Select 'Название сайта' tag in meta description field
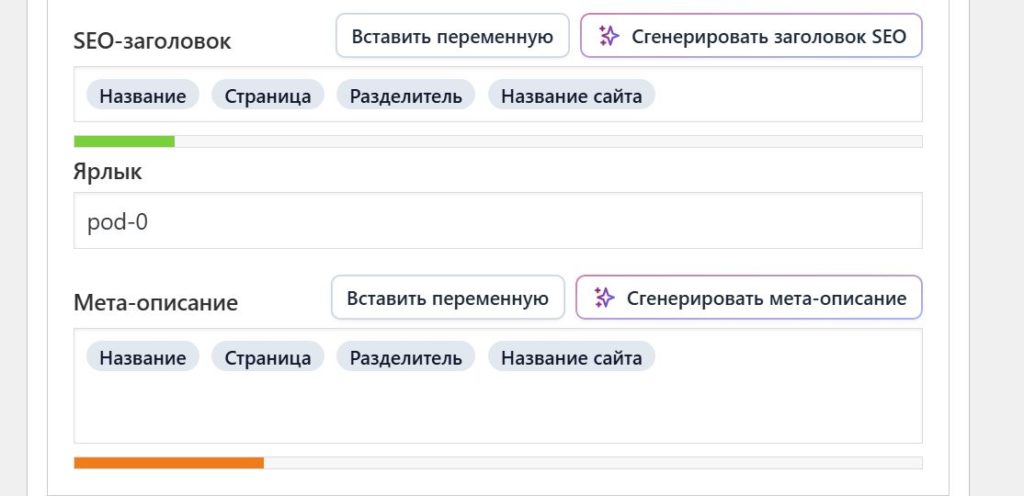The image size is (1024, 496). click(571, 356)
